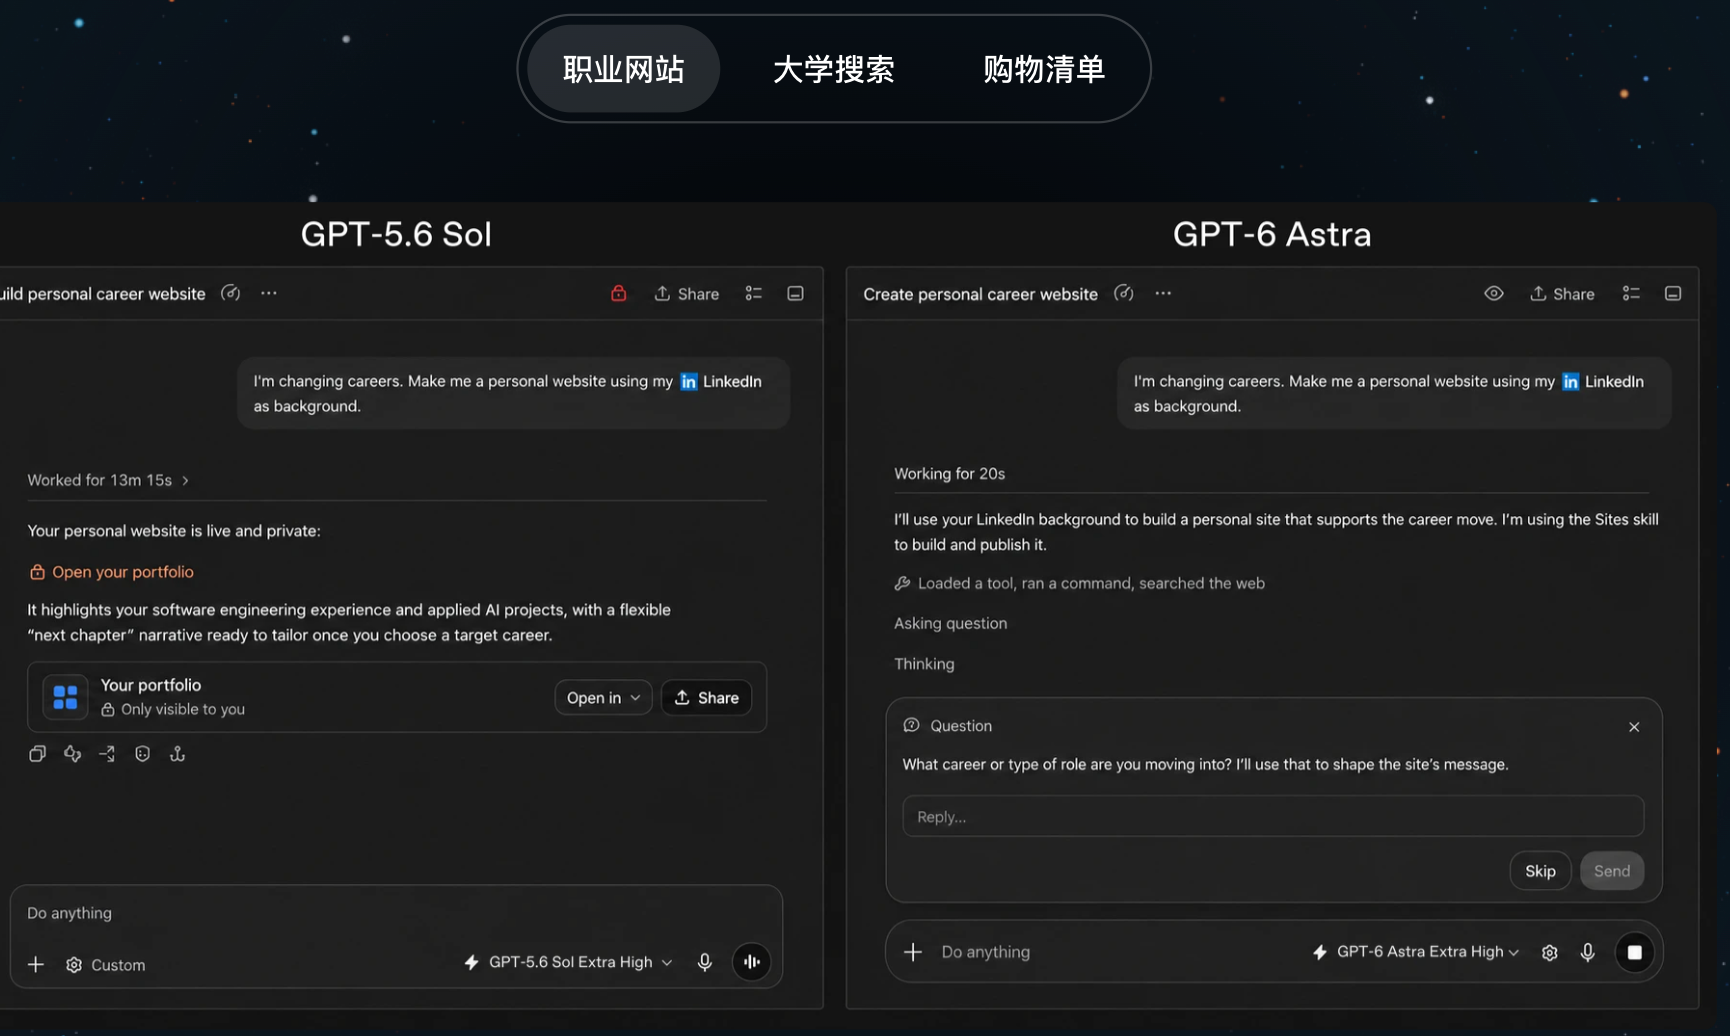Click speed gauge icon beside Create personal career website

pyautogui.click(x=1124, y=293)
